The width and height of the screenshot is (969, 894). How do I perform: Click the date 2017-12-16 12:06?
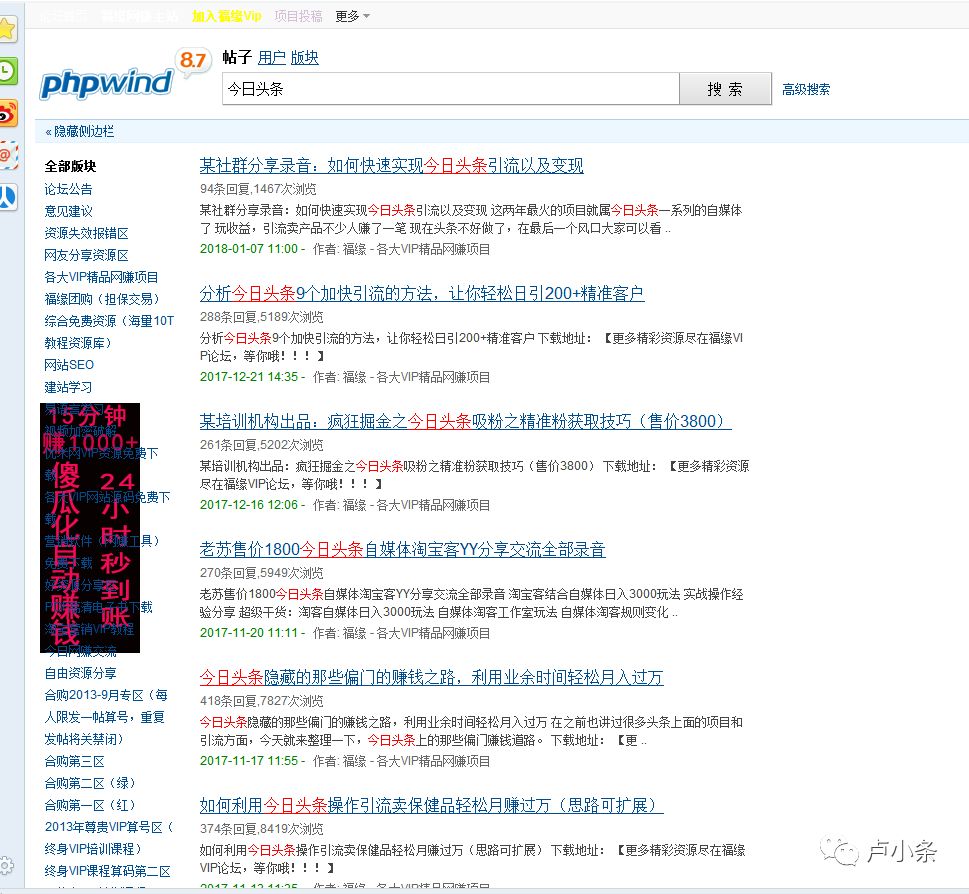point(249,505)
